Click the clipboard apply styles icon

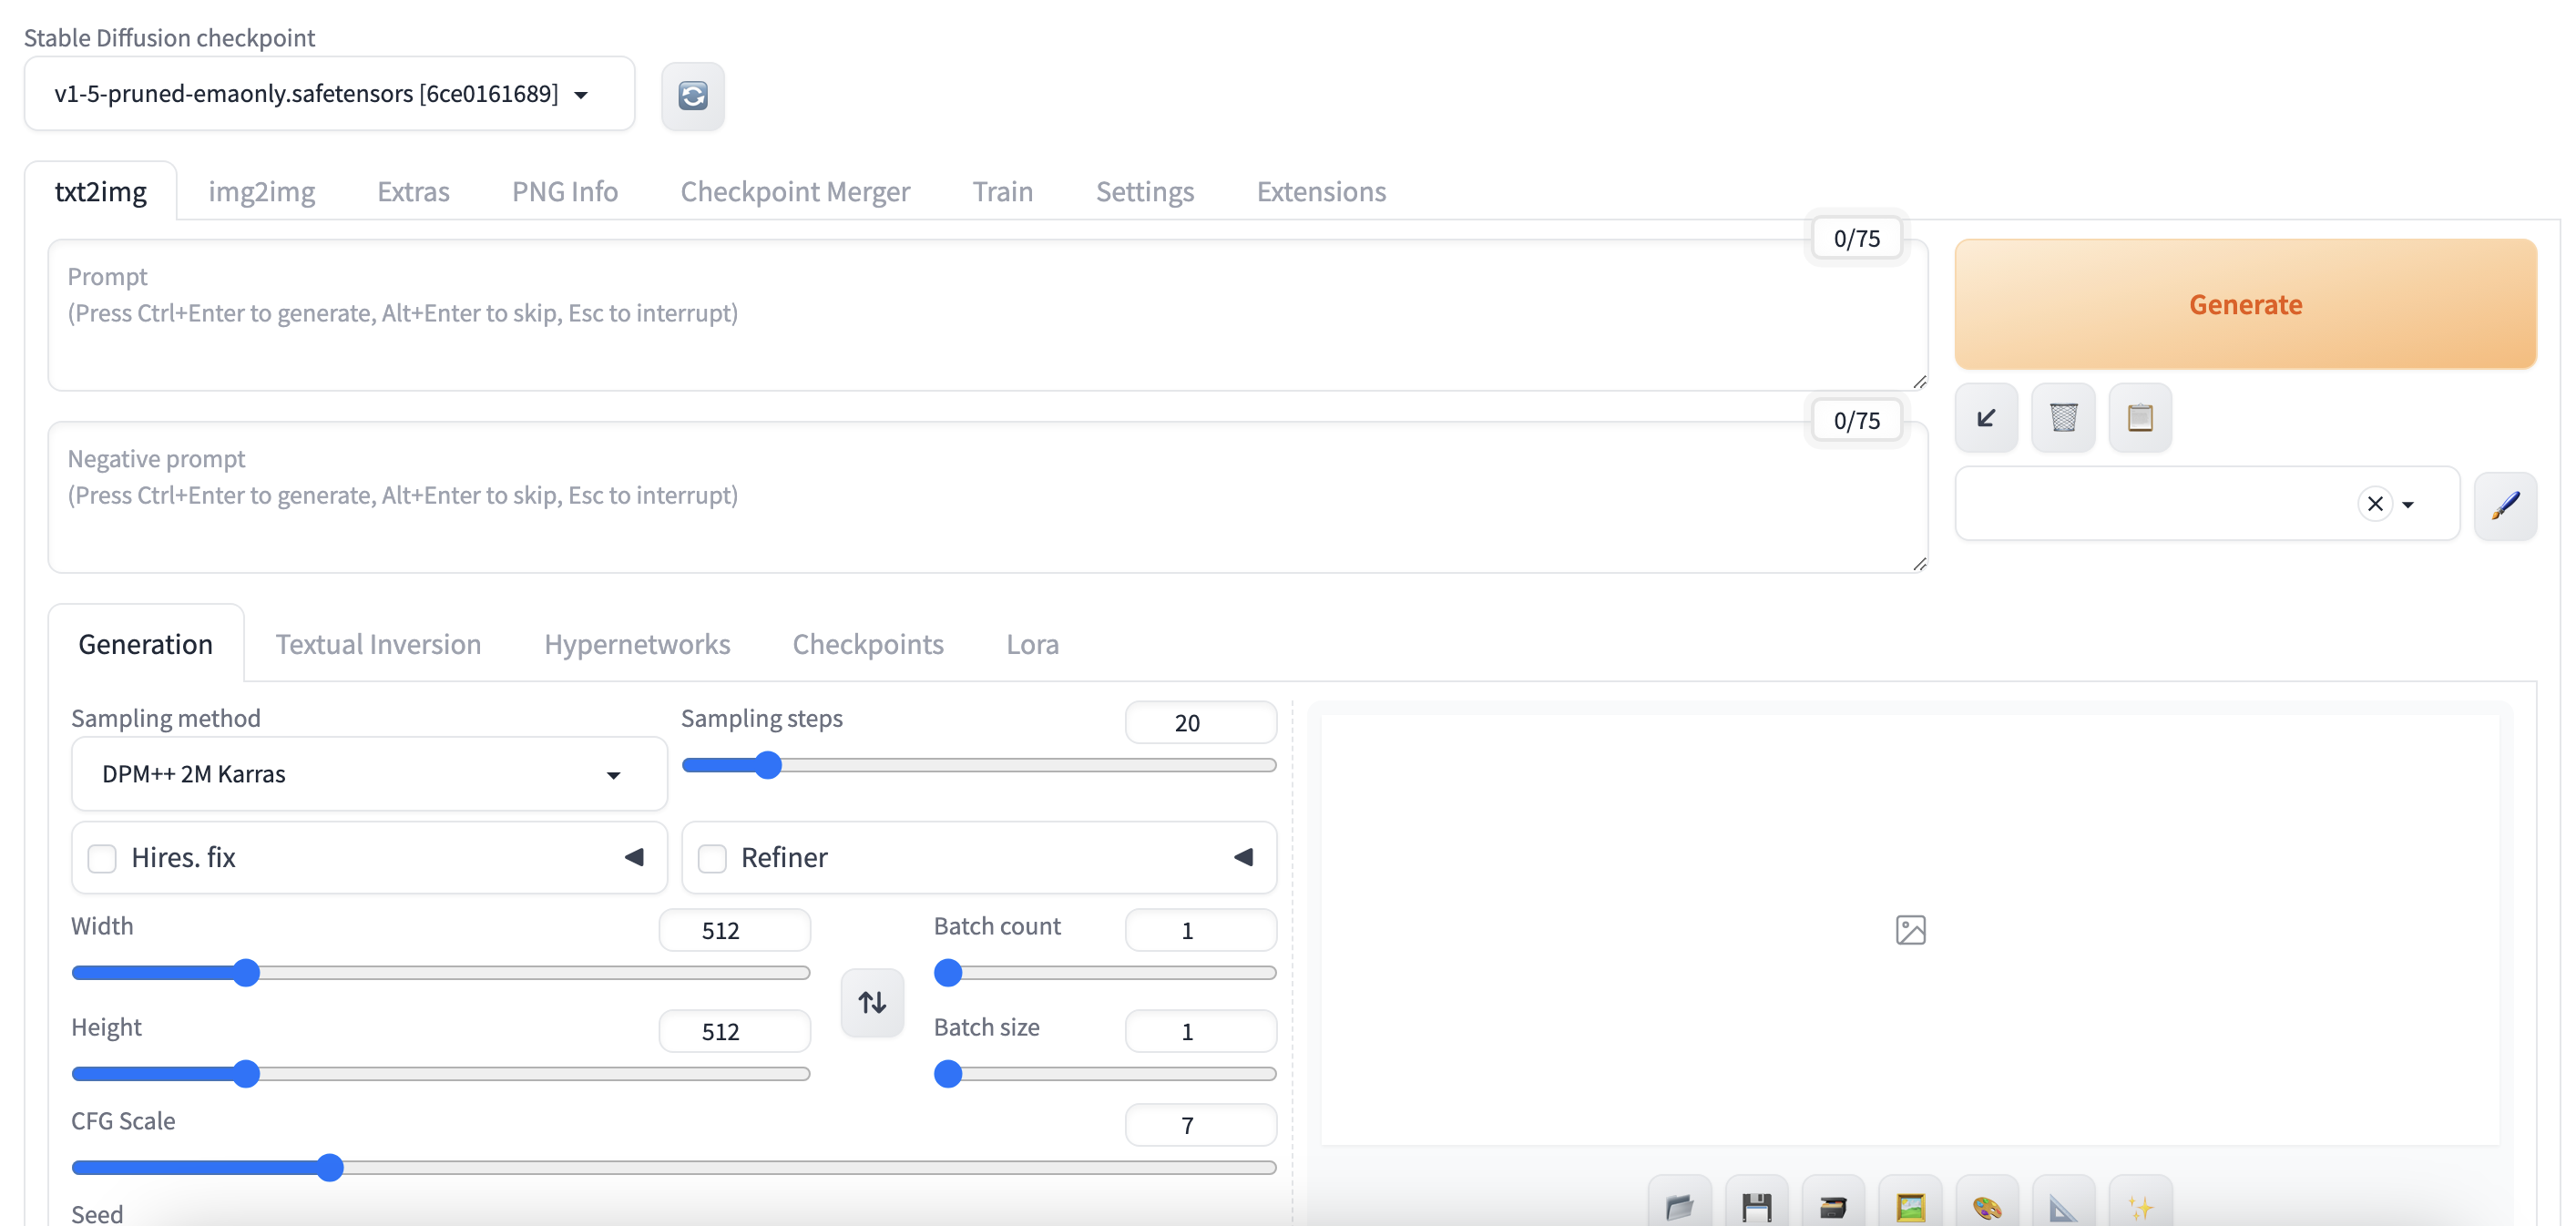click(x=2139, y=418)
